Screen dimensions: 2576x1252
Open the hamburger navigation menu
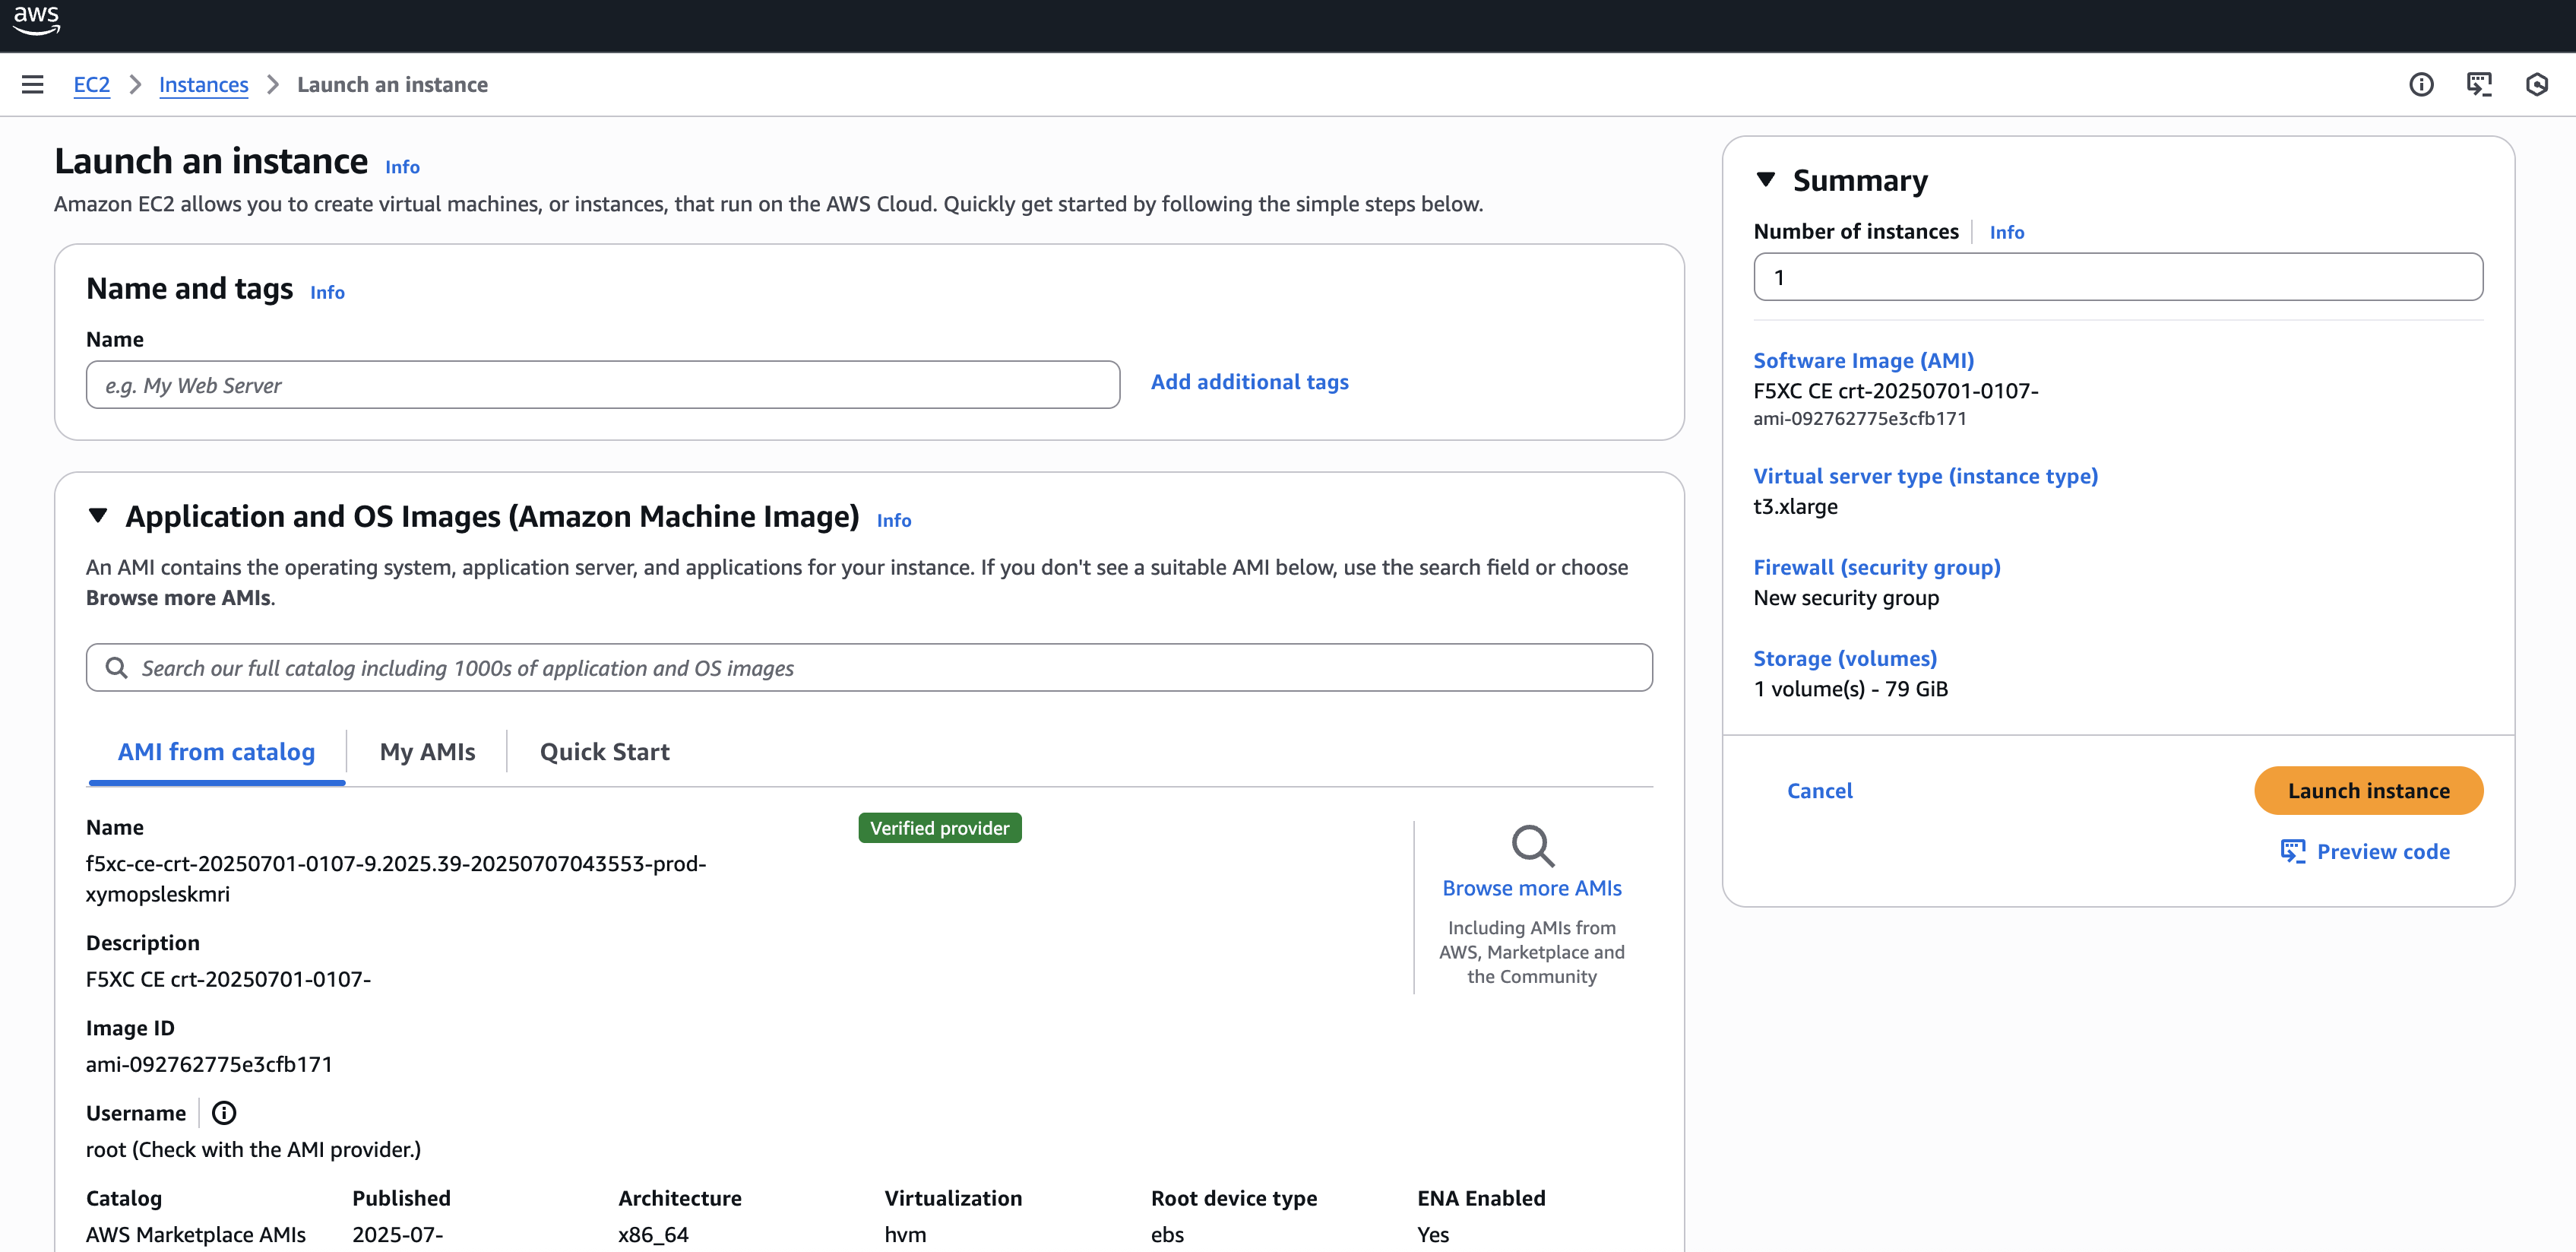tap(33, 84)
